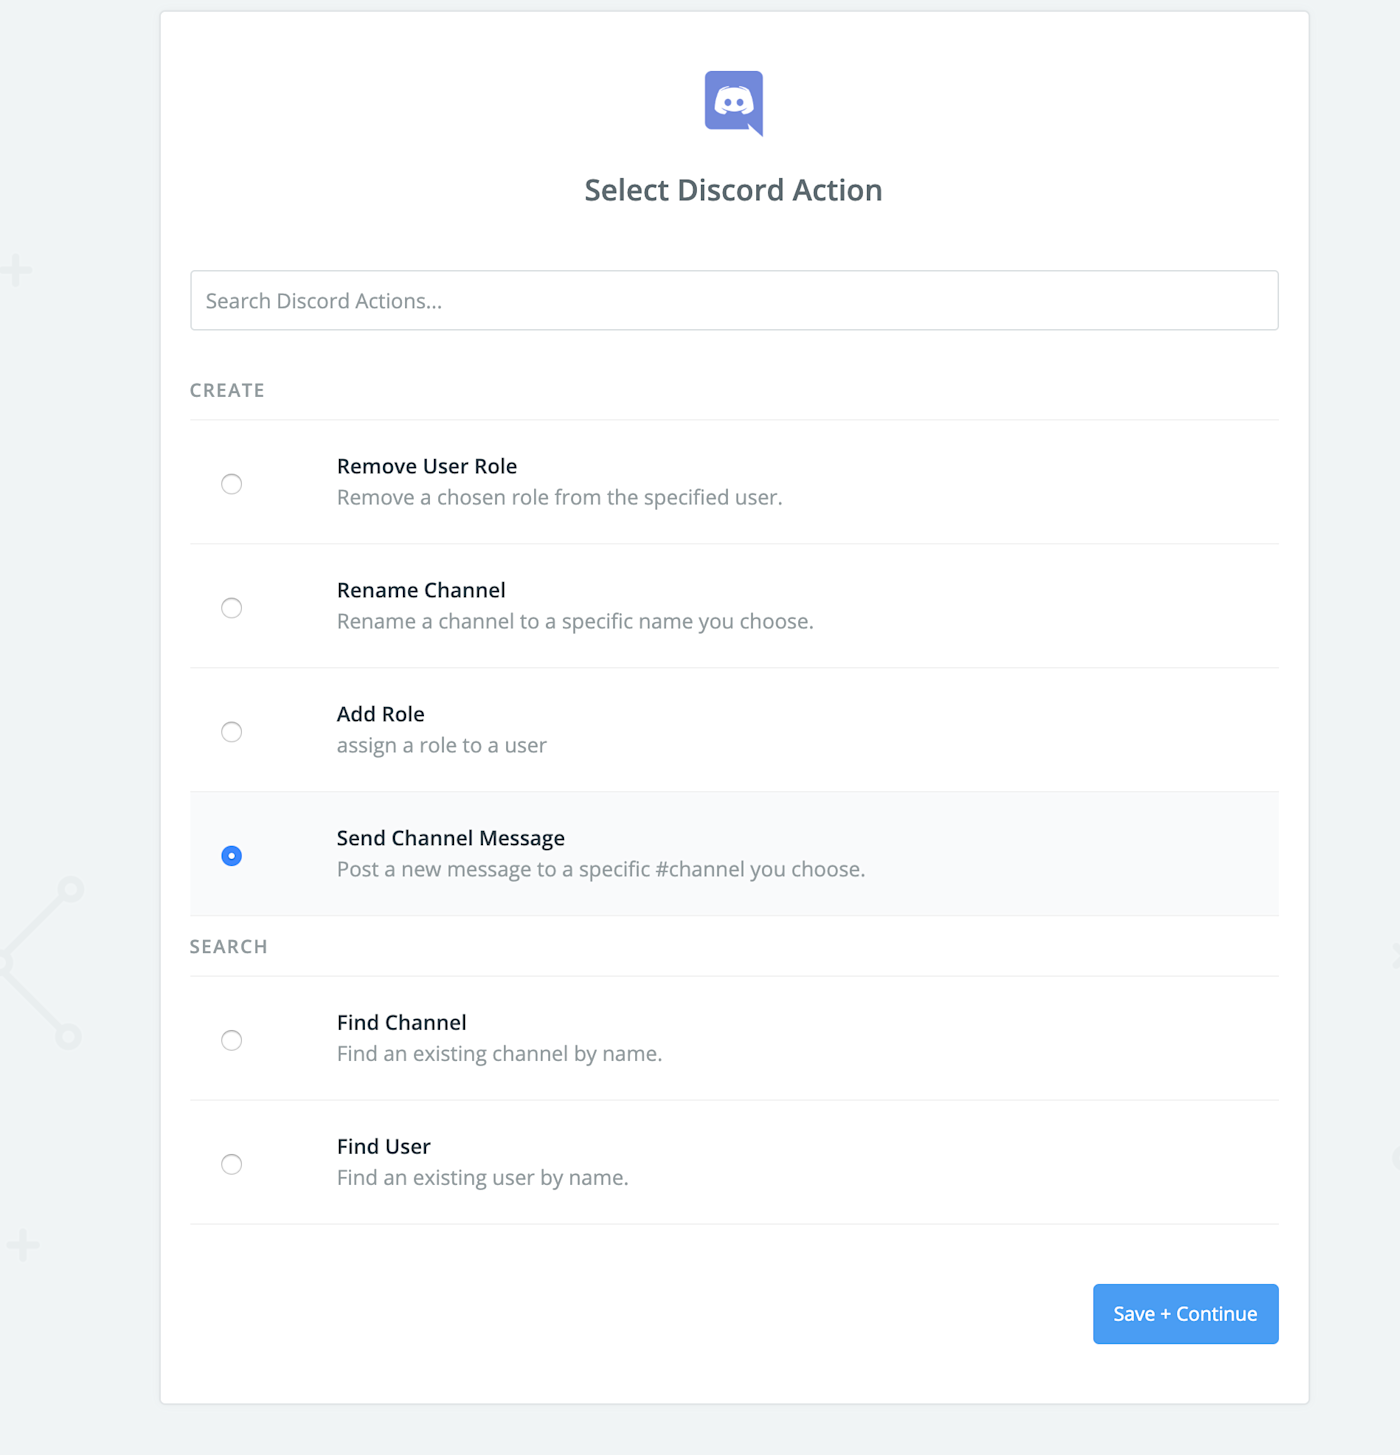The width and height of the screenshot is (1400, 1455).
Task: Click "Remove a chosen role from the specified user."
Action: coord(560,498)
